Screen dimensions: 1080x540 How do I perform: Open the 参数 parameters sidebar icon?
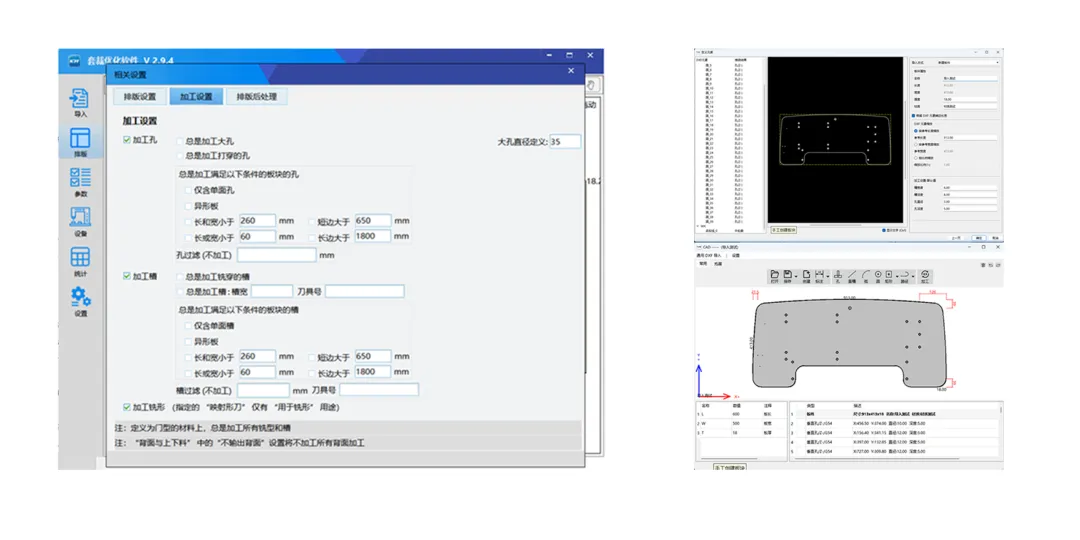pos(81,182)
